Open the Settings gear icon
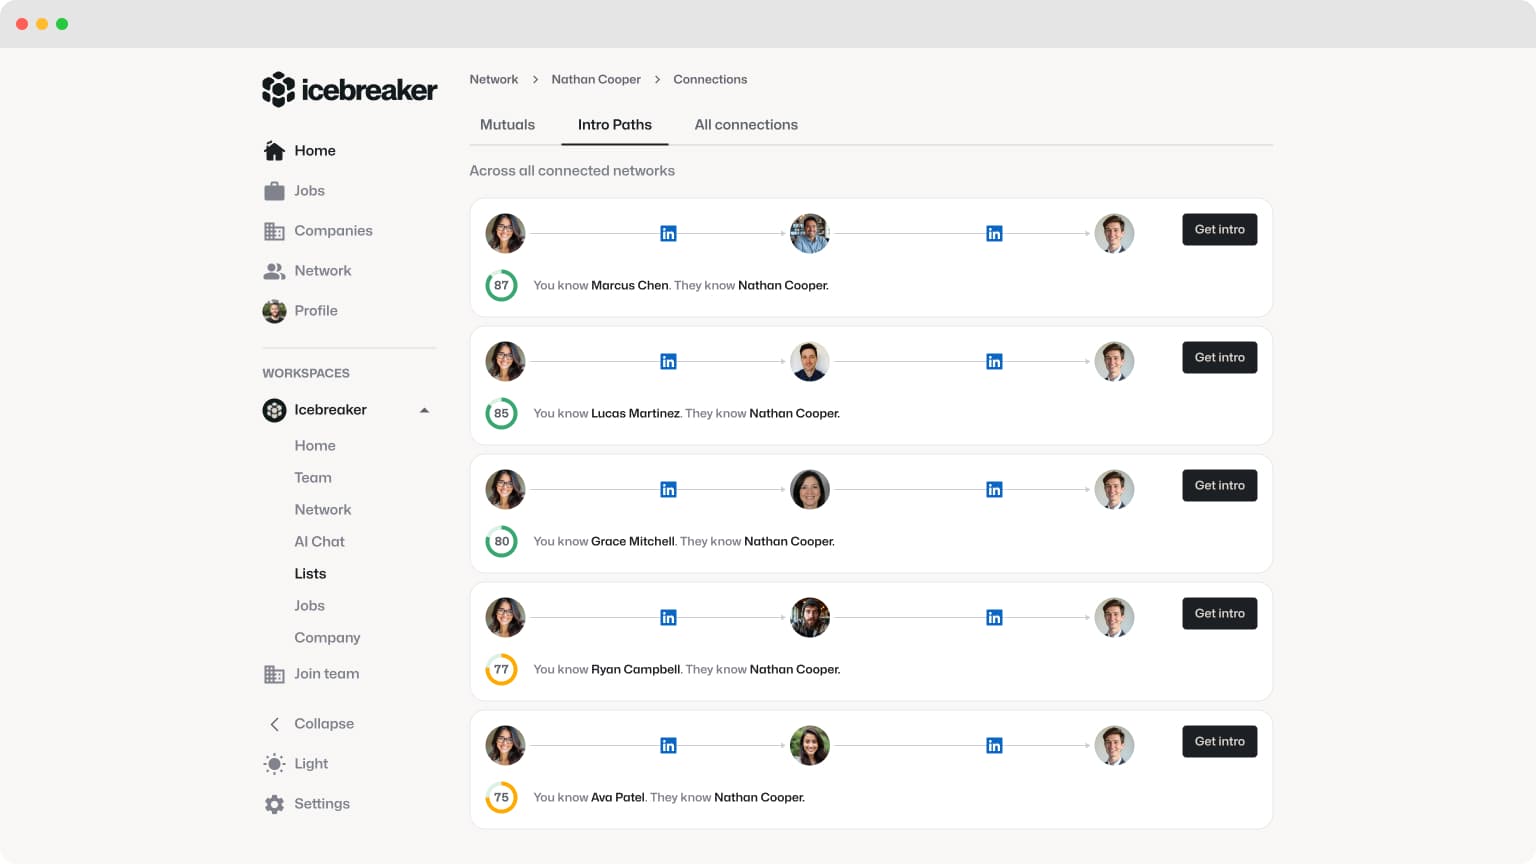Image resolution: width=1536 pixels, height=864 pixels. pos(274,804)
